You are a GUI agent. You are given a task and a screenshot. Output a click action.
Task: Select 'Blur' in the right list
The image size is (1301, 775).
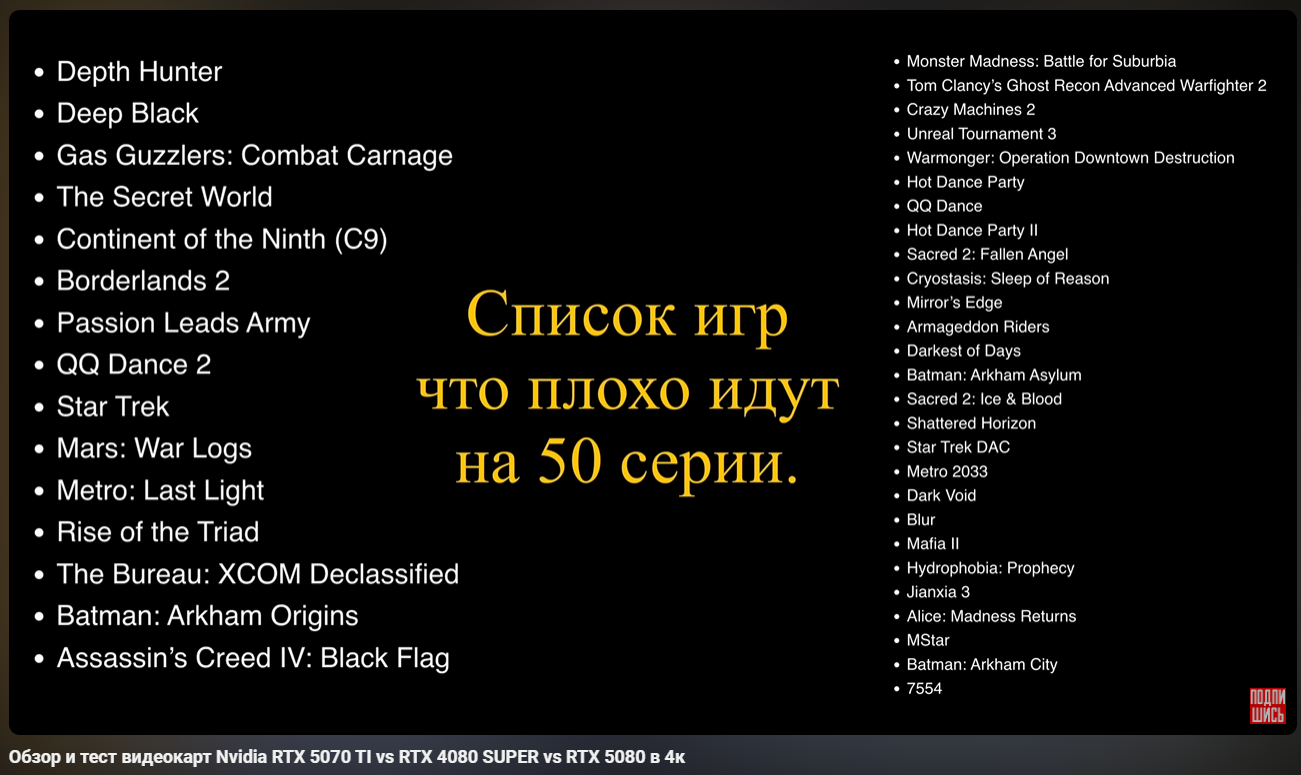coord(921,520)
